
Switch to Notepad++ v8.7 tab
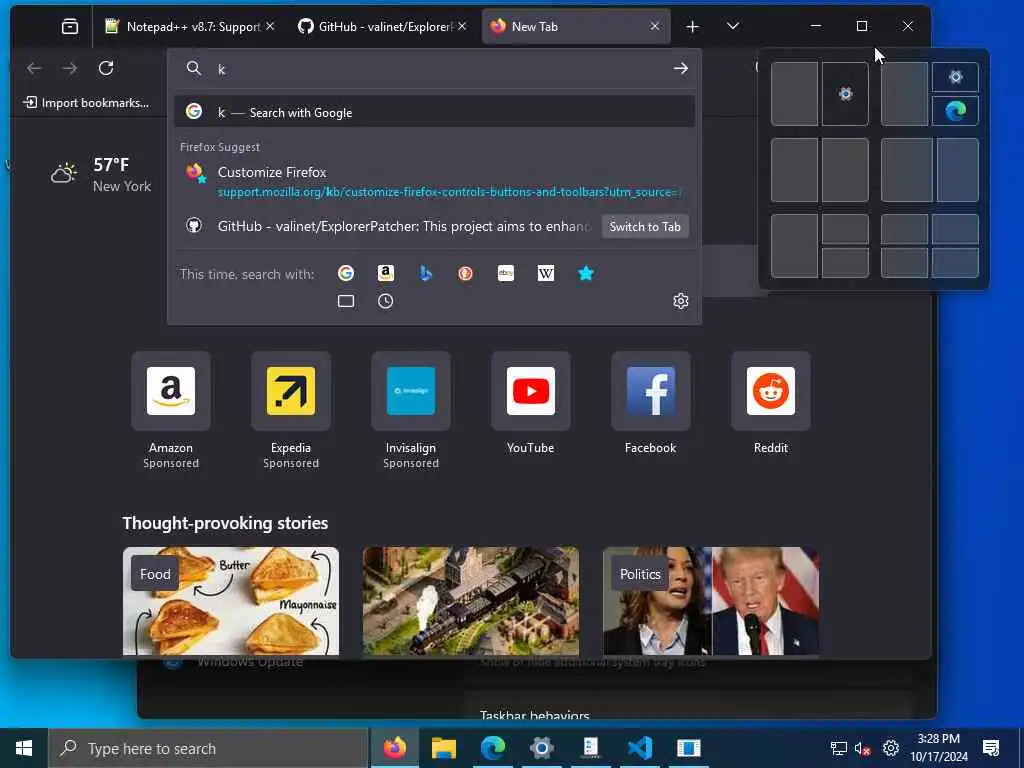pyautogui.click(x=189, y=27)
